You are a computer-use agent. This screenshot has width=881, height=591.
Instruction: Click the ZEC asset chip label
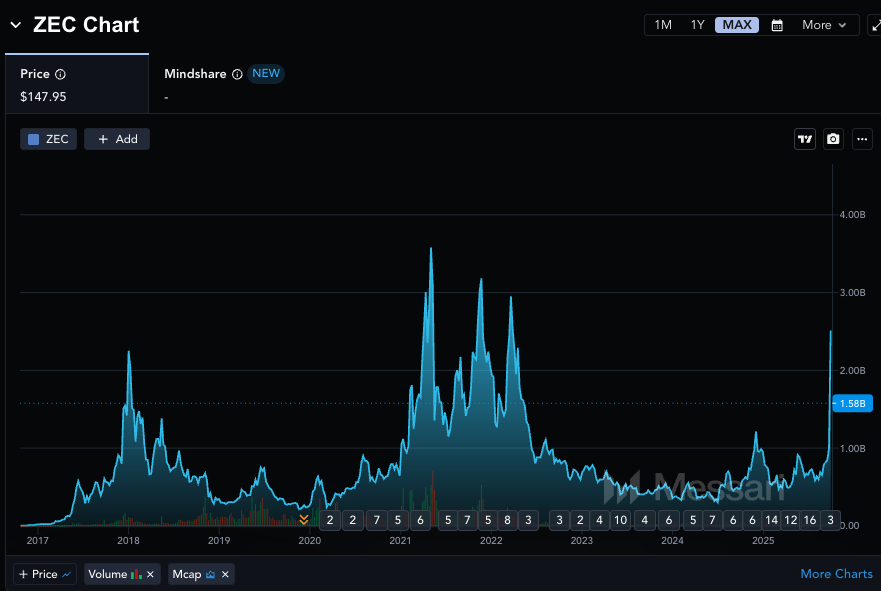pos(57,139)
